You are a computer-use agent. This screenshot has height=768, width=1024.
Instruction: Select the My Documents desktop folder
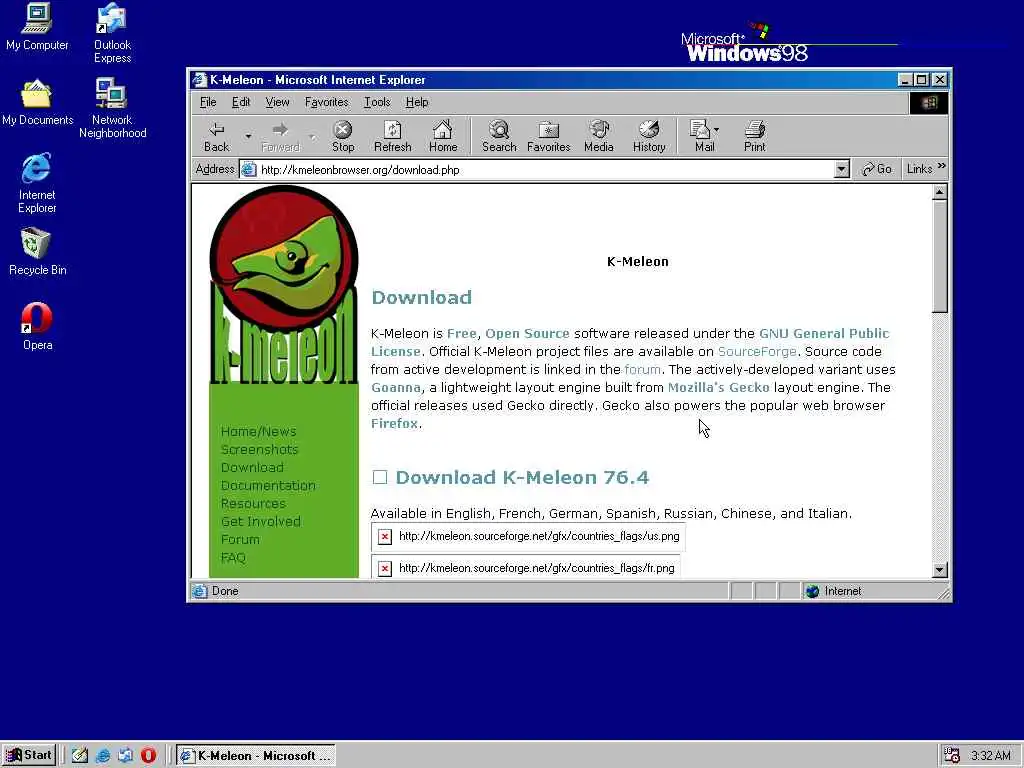click(x=37, y=103)
